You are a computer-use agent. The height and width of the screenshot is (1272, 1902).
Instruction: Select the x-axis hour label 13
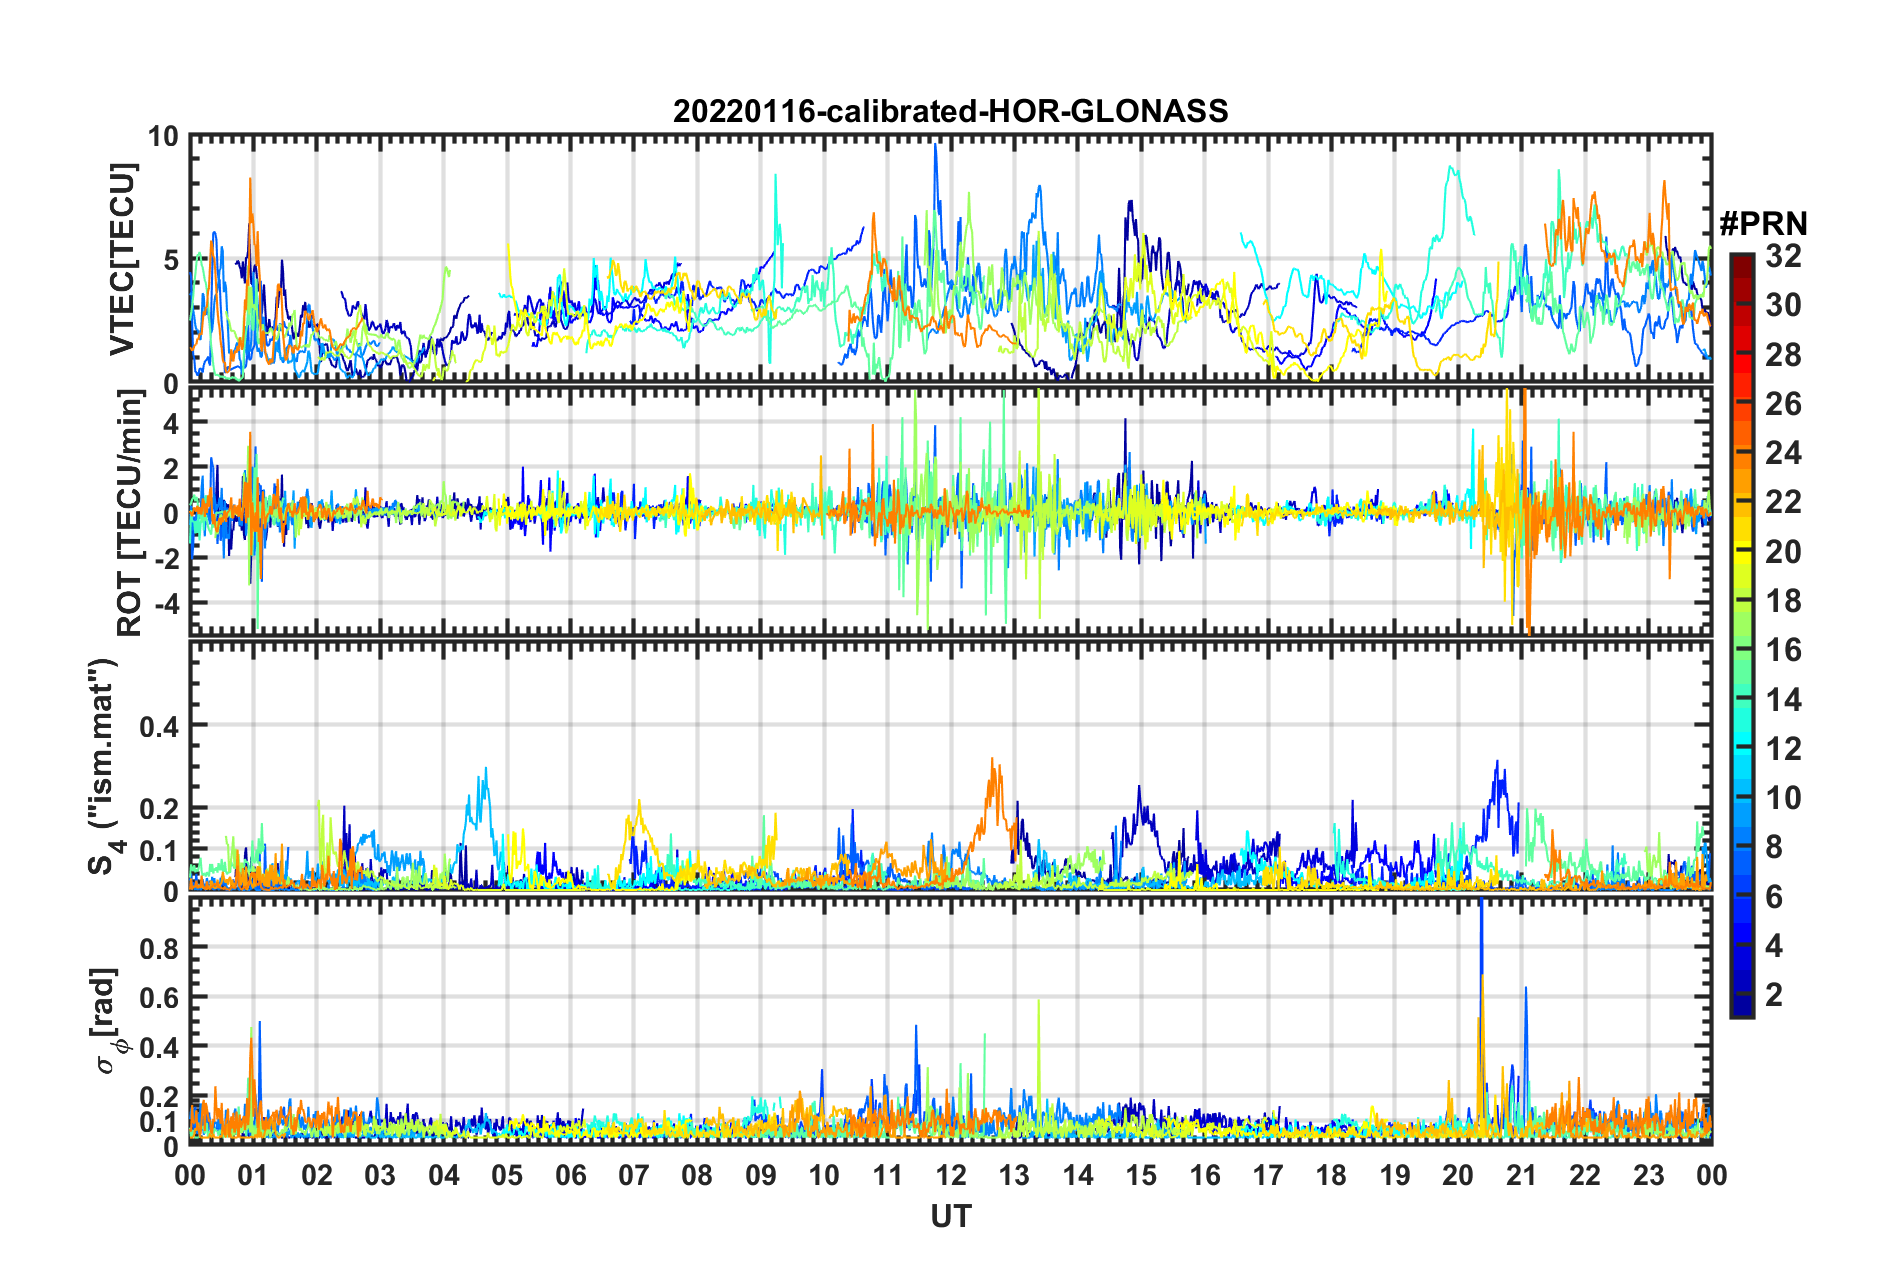pyautogui.click(x=1014, y=1175)
